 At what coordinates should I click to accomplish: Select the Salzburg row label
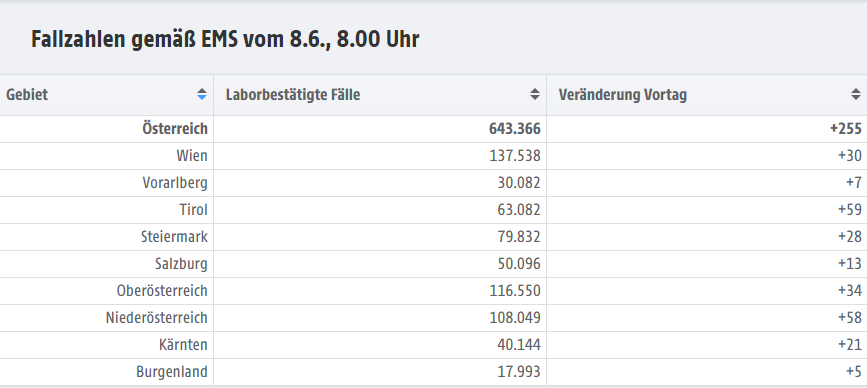point(181,264)
